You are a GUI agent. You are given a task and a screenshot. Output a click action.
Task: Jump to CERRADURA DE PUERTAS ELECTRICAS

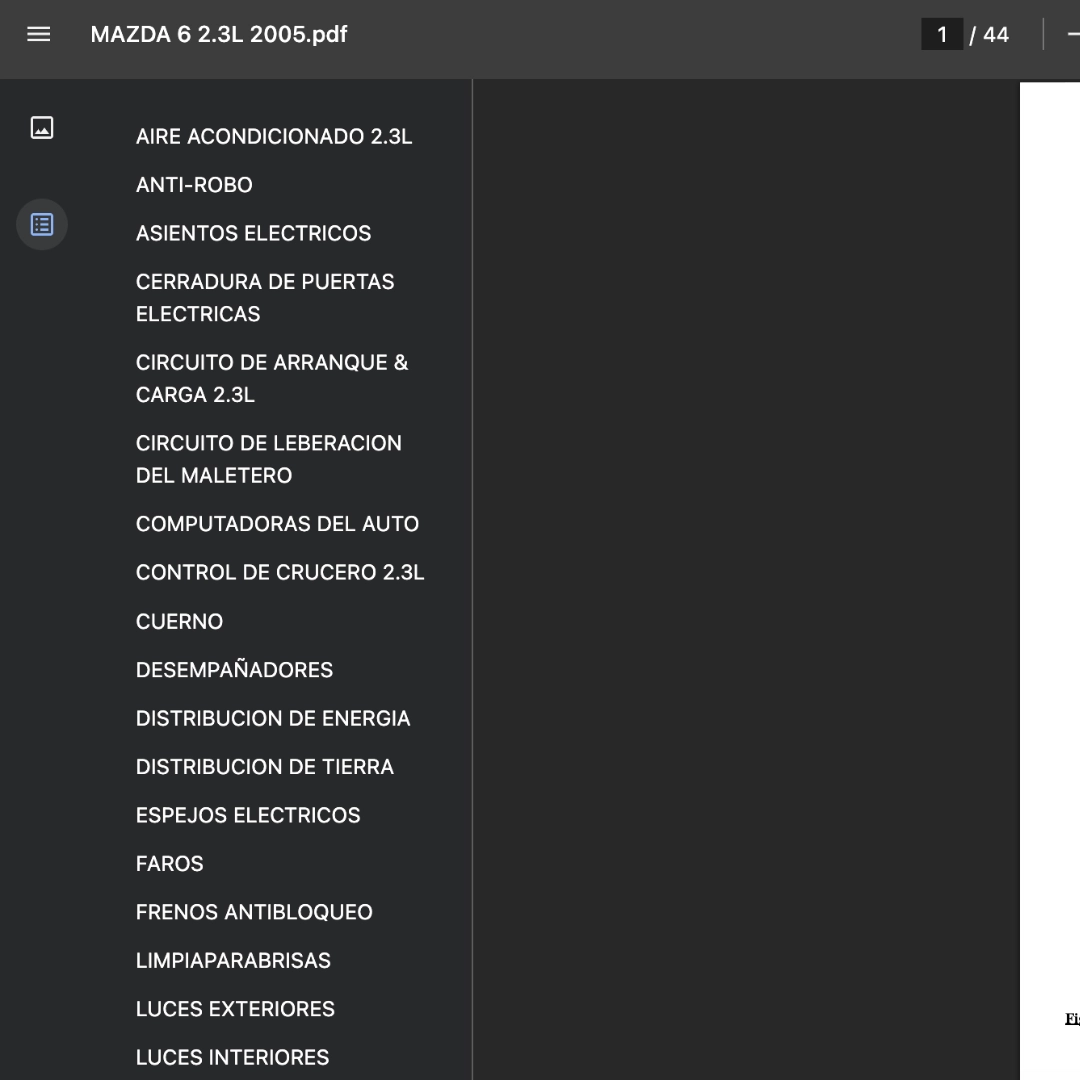pyautogui.click(x=265, y=298)
